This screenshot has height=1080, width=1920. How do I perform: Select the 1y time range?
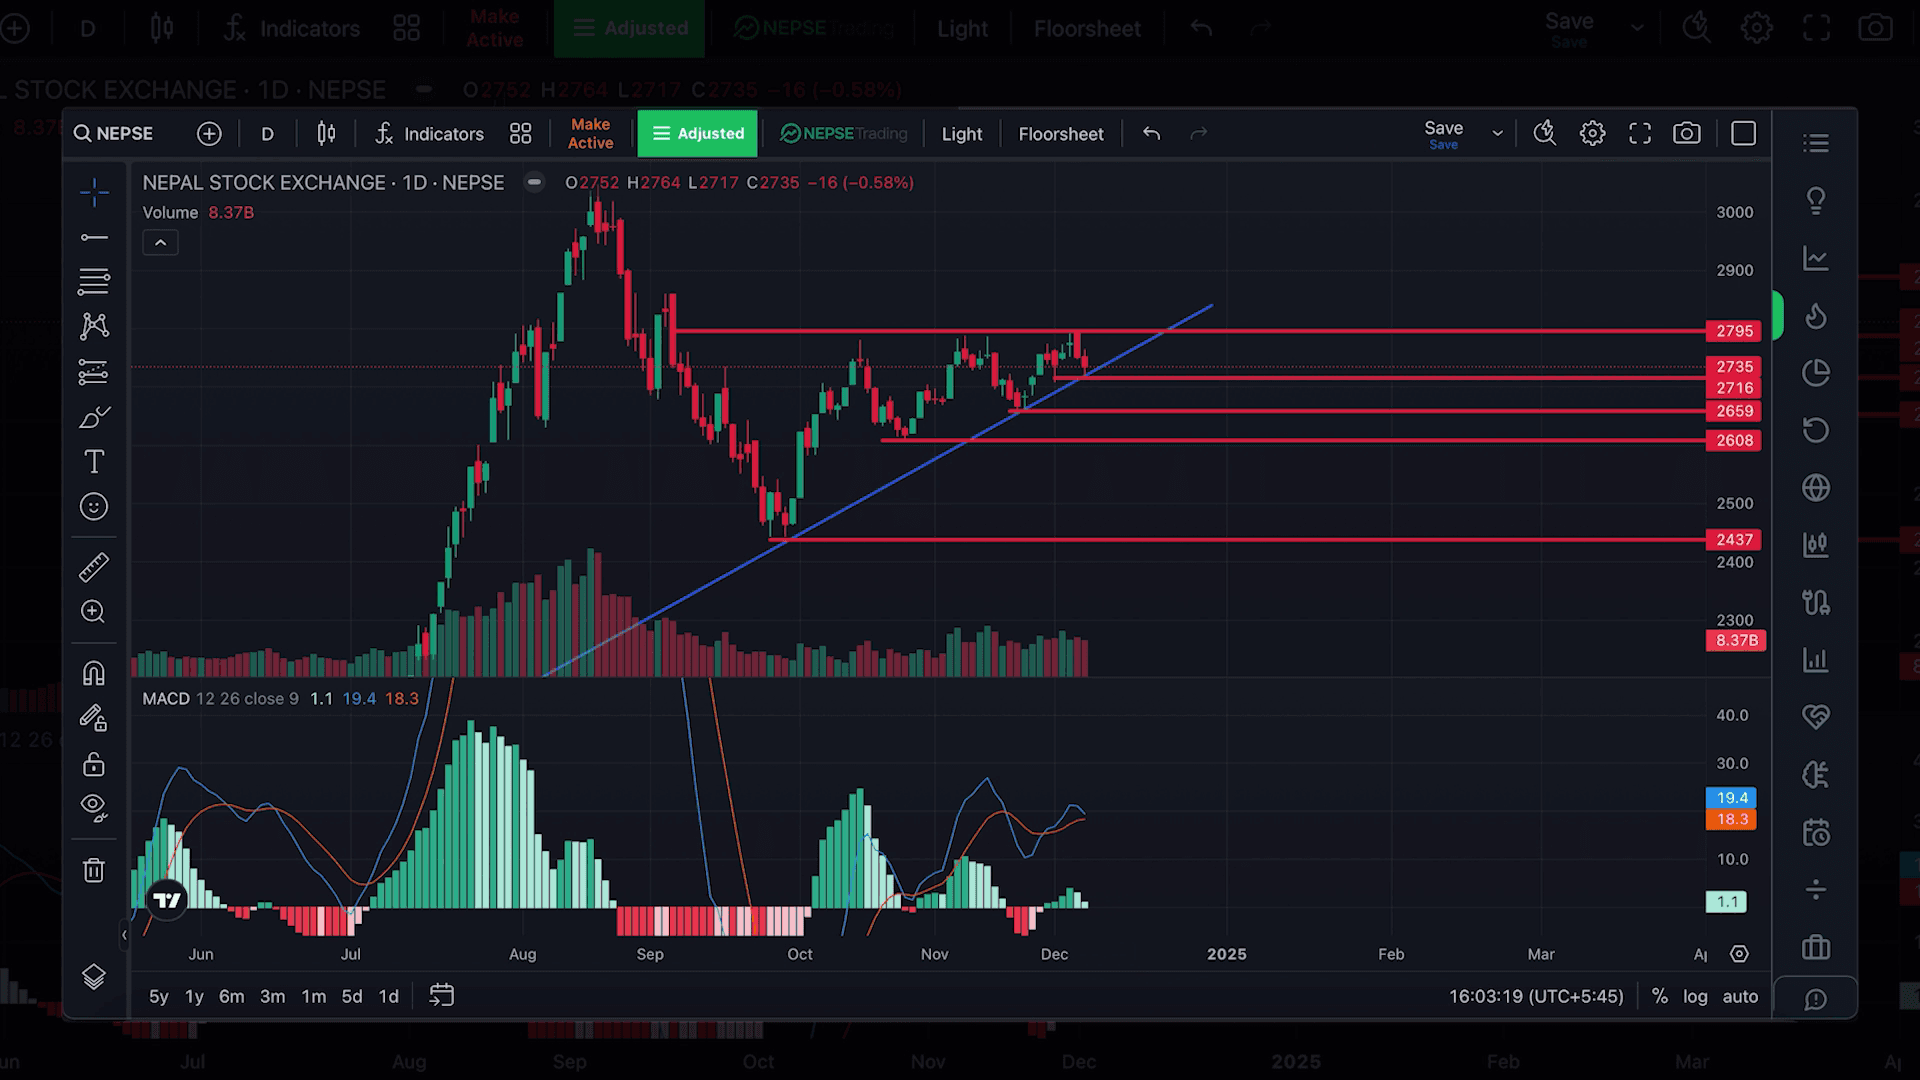point(194,997)
